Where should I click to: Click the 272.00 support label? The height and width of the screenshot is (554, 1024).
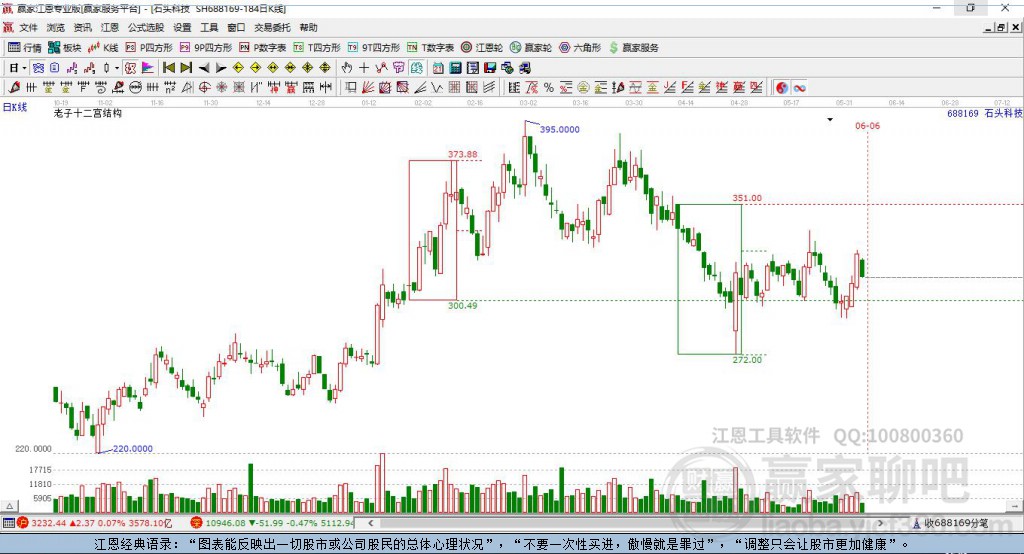(x=747, y=360)
